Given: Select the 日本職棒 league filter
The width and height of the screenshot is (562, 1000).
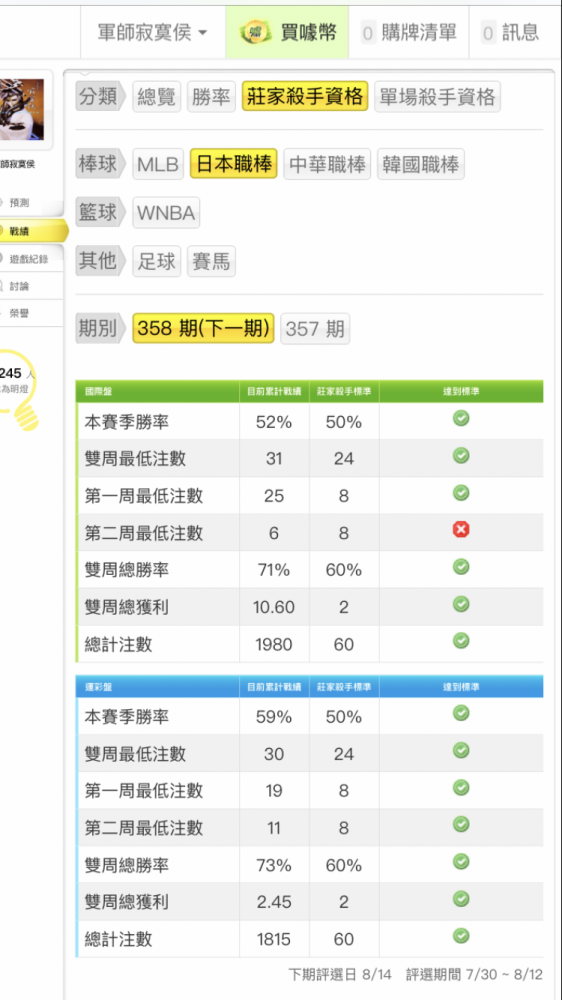Looking at the screenshot, I should 233,165.
